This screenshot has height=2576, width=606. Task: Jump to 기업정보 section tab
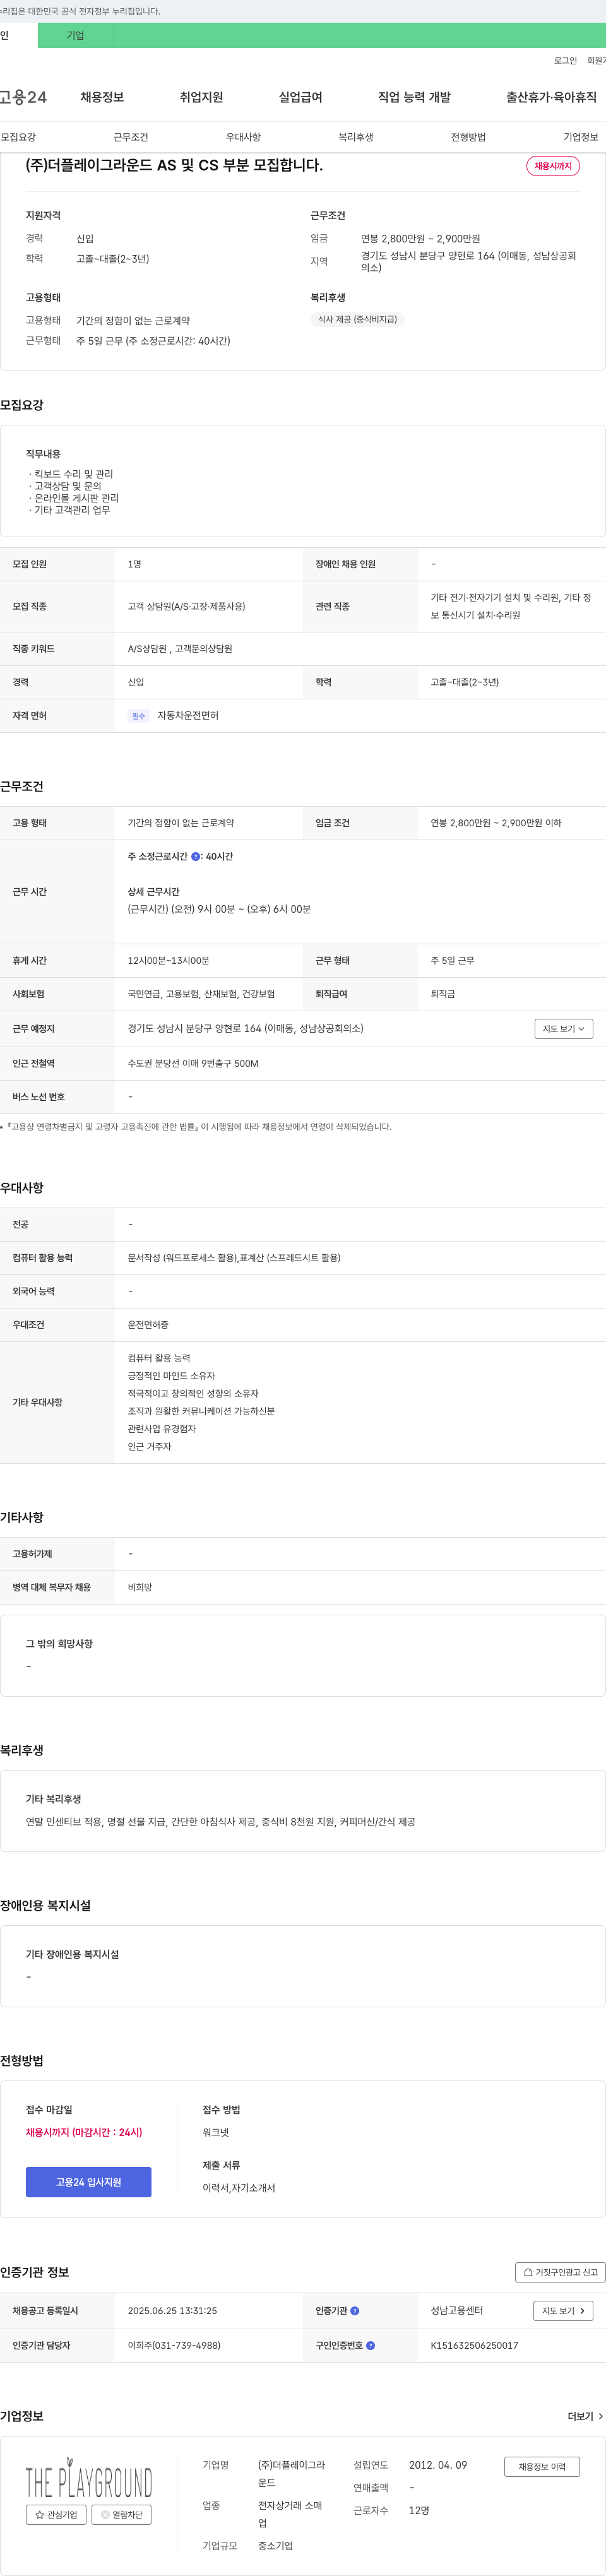pos(581,137)
